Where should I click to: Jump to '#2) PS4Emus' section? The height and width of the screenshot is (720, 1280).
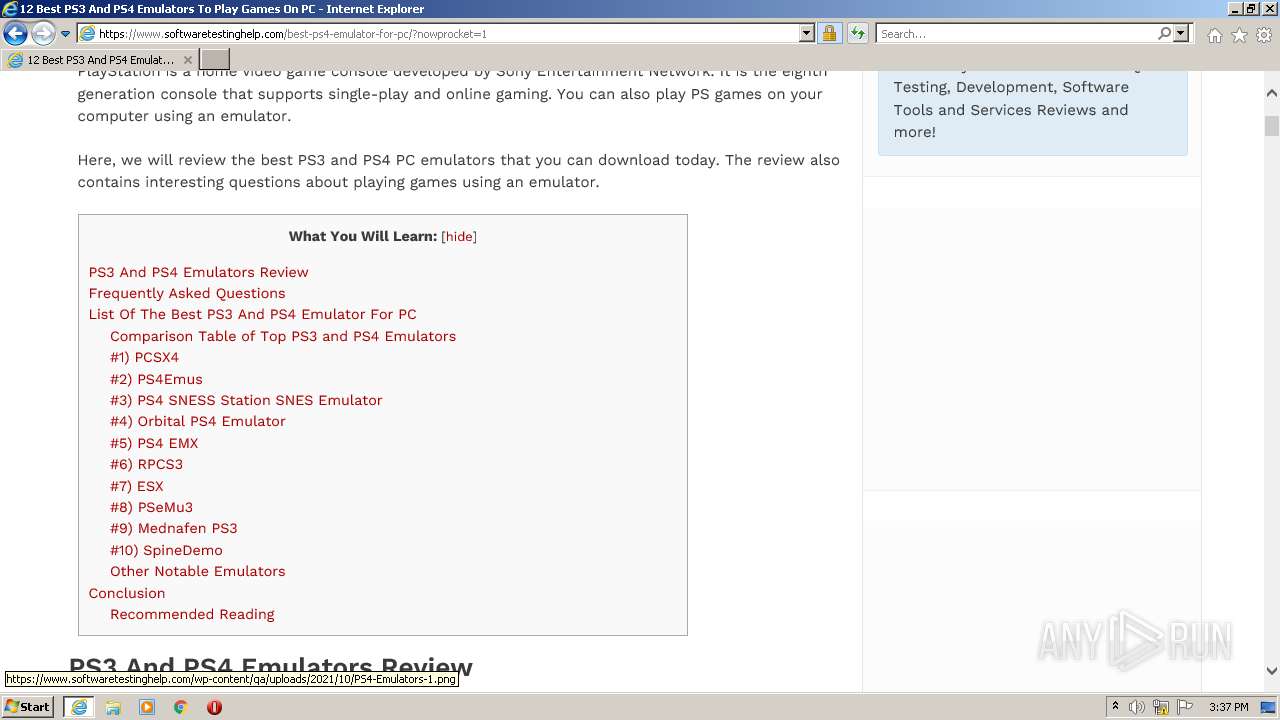[x=156, y=379]
